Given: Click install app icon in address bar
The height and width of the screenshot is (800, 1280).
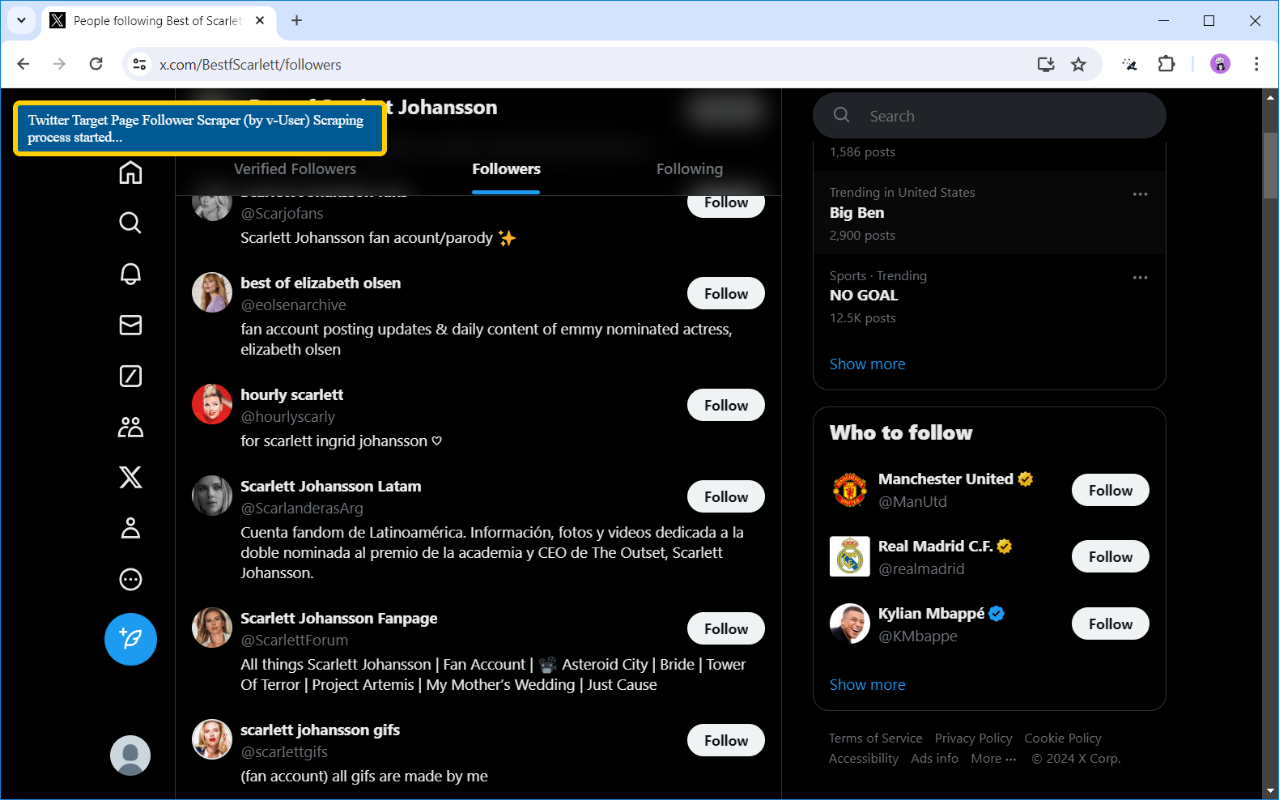Looking at the screenshot, I should pyautogui.click(x=1046, y=64).
